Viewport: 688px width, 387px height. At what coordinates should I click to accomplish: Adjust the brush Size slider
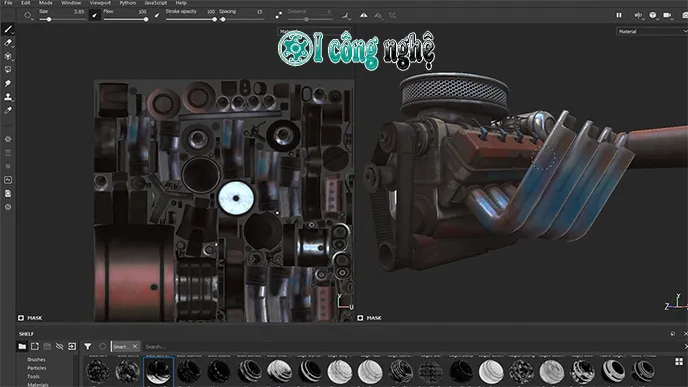[62, 19]
